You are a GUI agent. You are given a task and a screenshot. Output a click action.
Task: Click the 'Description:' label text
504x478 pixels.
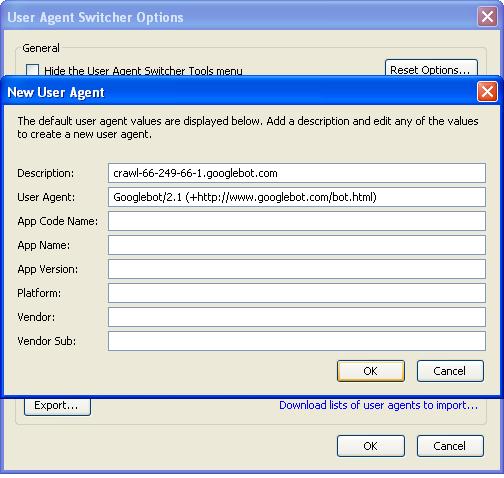pyautogui.click(x=46, y=173)
